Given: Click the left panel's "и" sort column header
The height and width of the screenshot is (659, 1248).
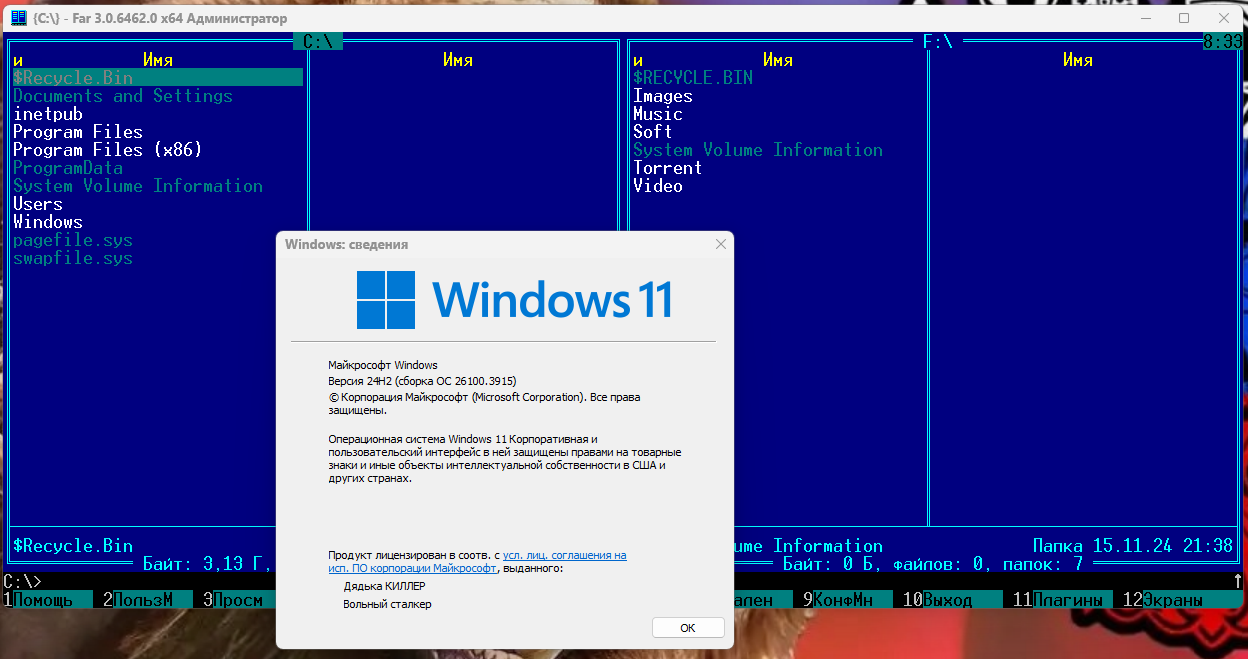Looking at the screenshot, I should point(18,60).
